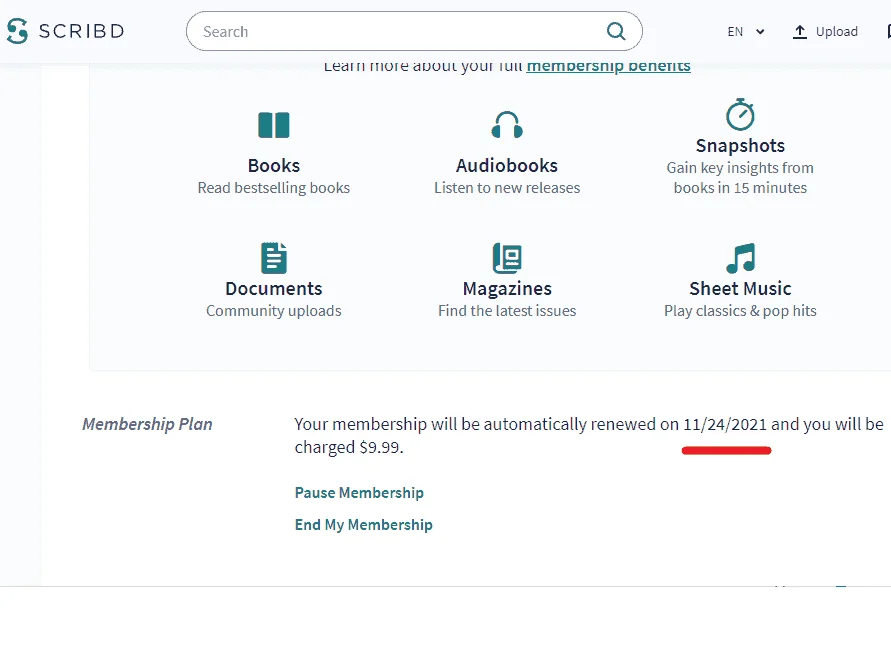The image size is (891, 664).
Task: Click the Documents page icon
Action: tap(274, 258)
